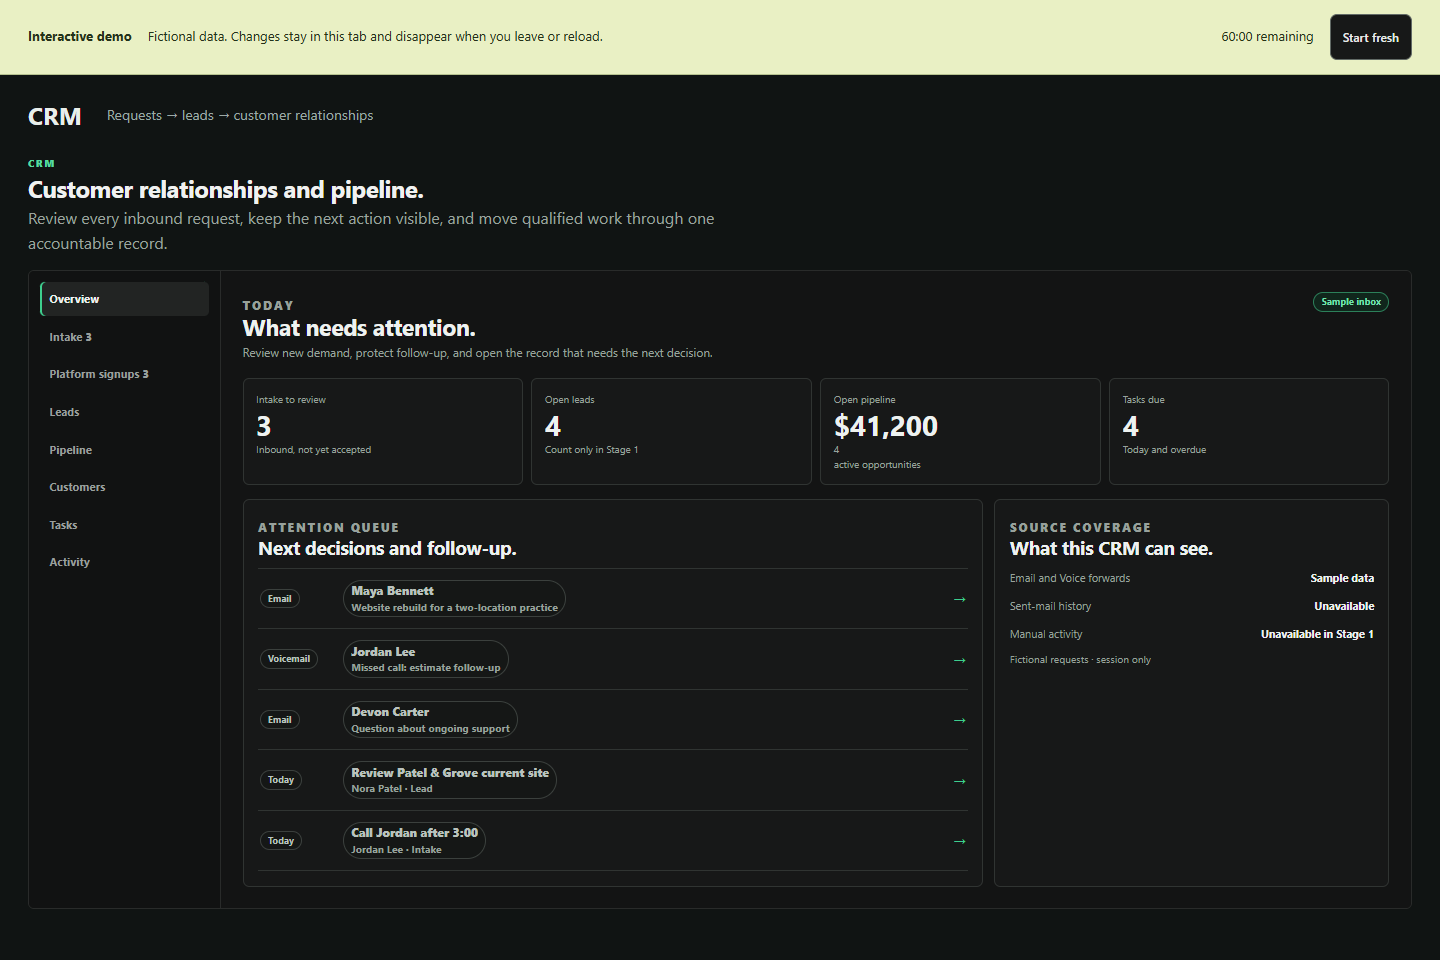The image size is (1440, 960).
Task: Click Email and Voice forwards label
Action: click(x=1070, y=578)
